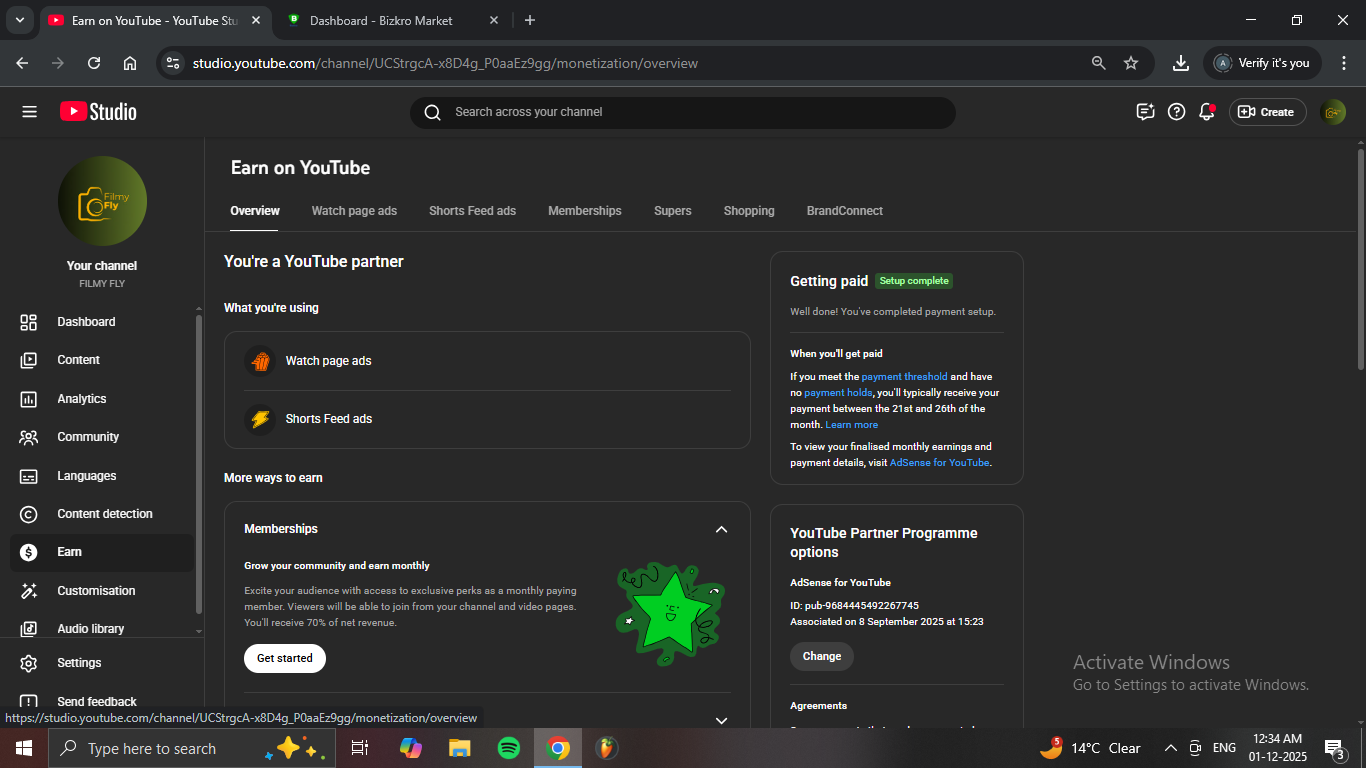Open the help question mark icon
This screenshot has height=768, width=1366.
point(1177,112)
